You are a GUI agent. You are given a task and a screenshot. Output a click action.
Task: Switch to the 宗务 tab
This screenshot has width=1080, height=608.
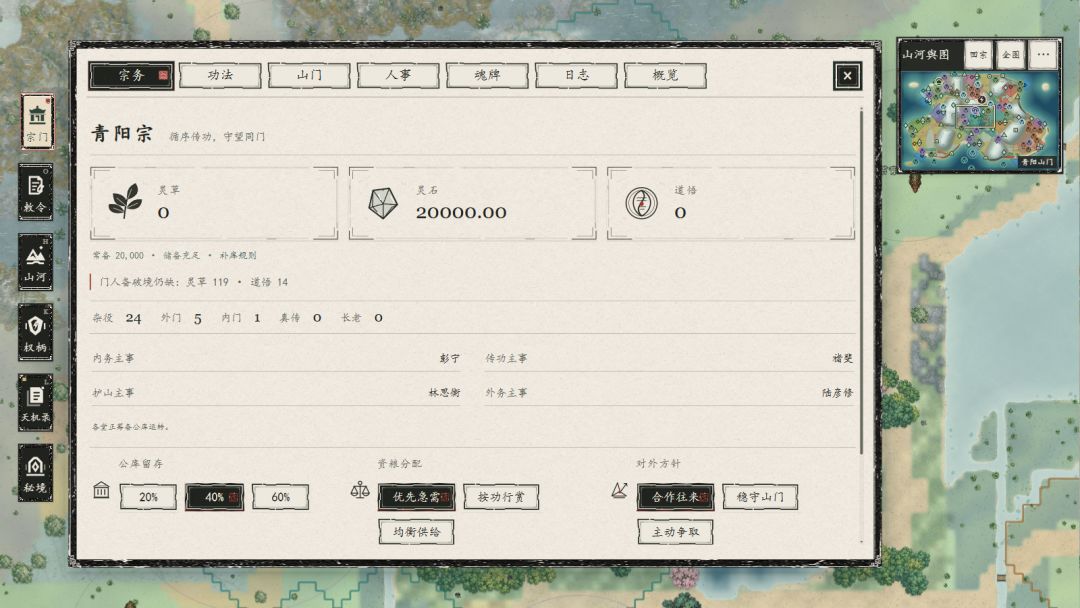[131, 76]
